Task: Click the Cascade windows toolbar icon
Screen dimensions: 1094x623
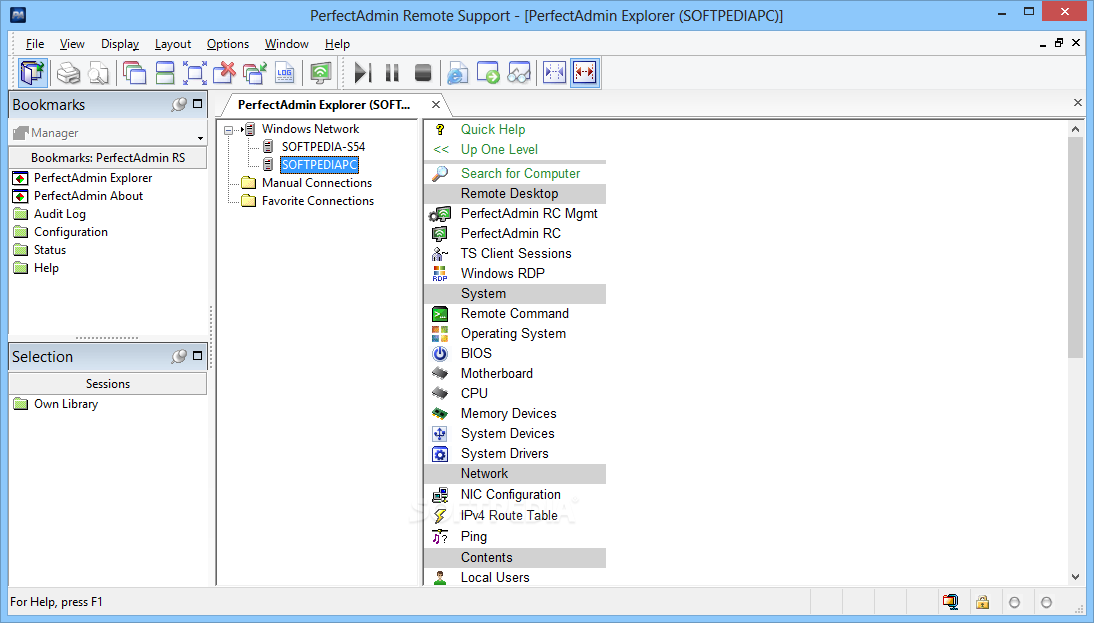Action: pos(134,73)
